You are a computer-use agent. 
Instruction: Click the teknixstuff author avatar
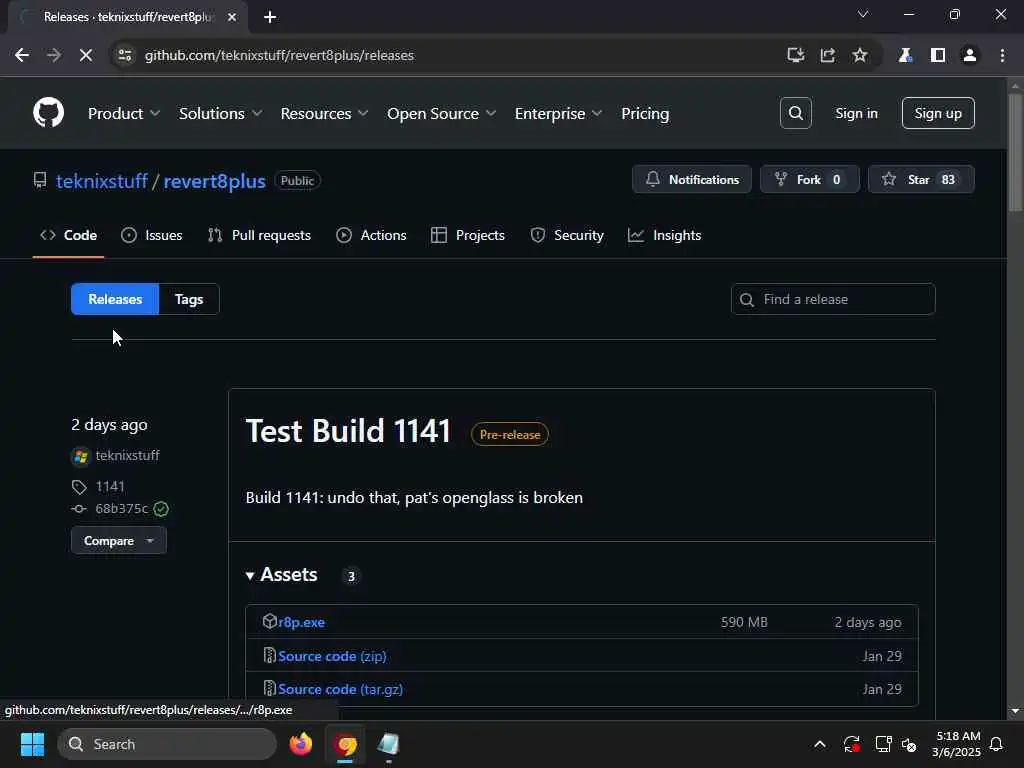[81, 456]
